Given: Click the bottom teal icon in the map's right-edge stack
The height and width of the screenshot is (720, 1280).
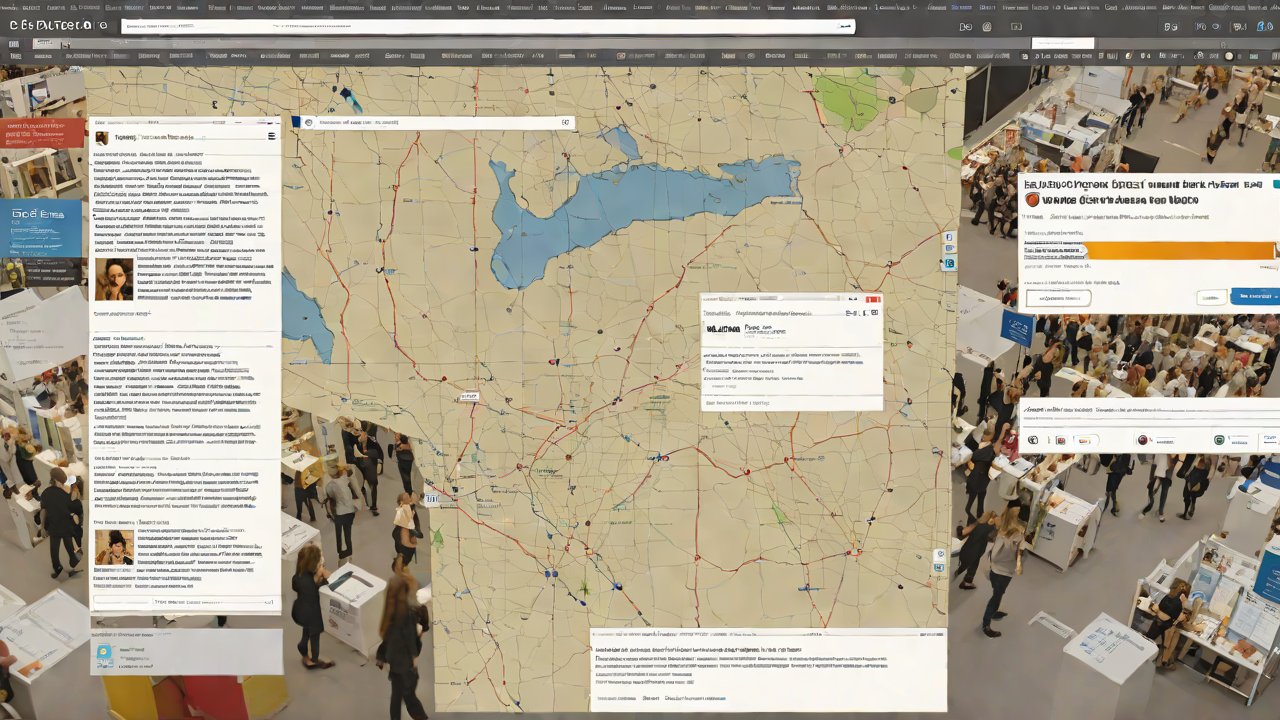Looking at the screenshot, I should click(949, 264).
